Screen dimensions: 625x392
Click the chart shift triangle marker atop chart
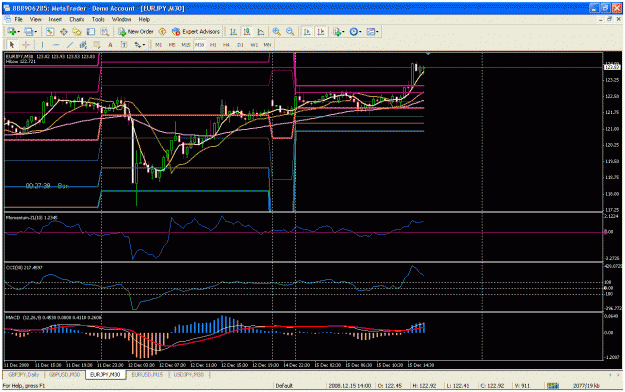pos(428,53)
